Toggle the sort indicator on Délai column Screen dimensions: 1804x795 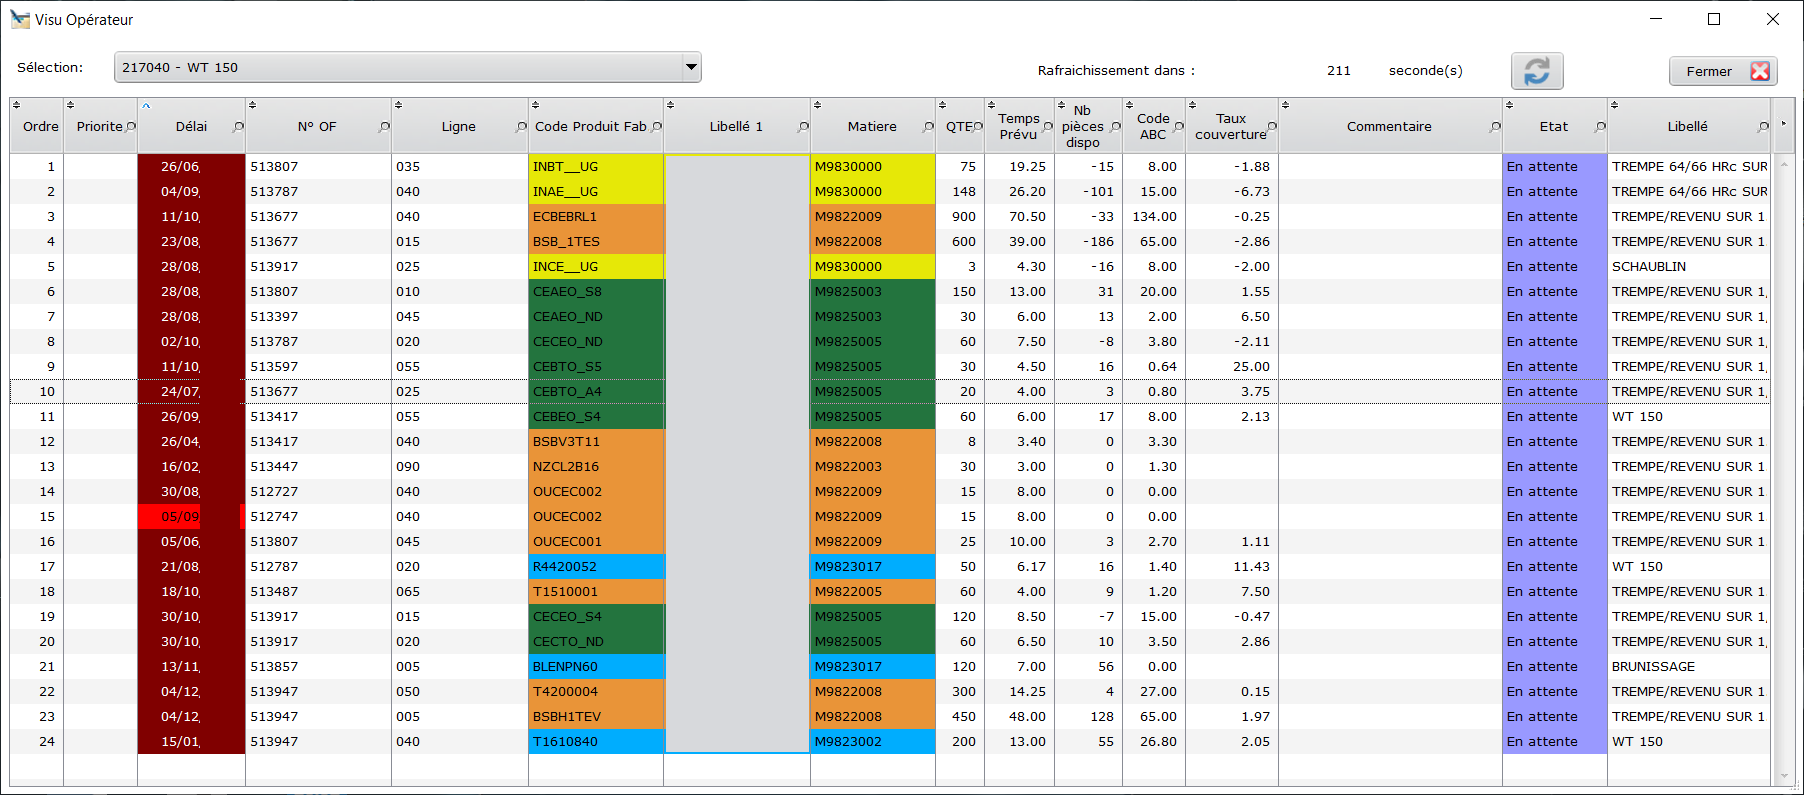tap(146, 104)
